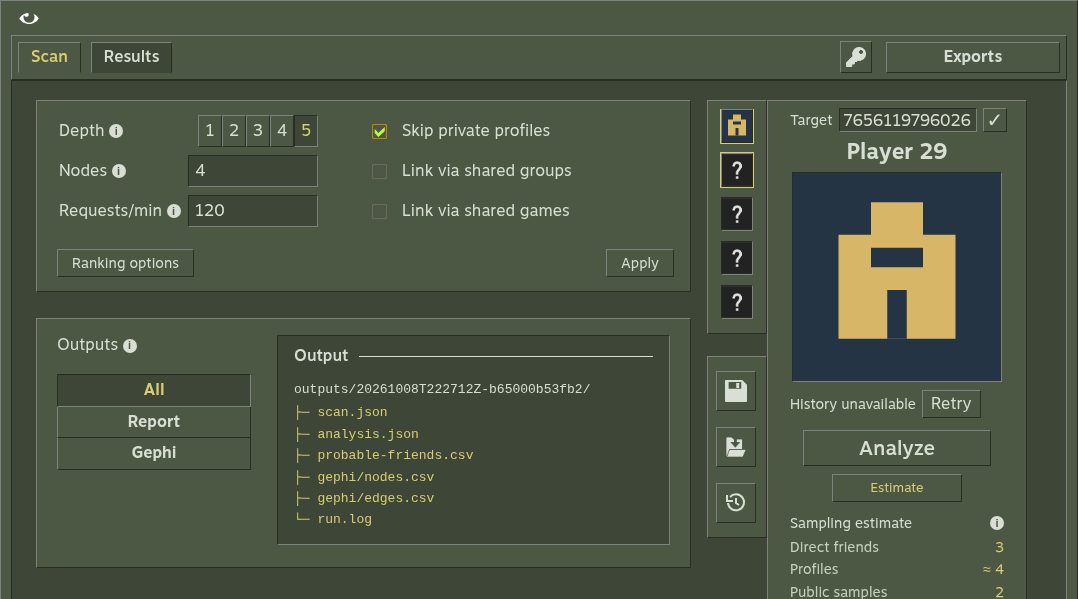Show info for Nodes setting

pyautogui.click(x=119, y=171)
